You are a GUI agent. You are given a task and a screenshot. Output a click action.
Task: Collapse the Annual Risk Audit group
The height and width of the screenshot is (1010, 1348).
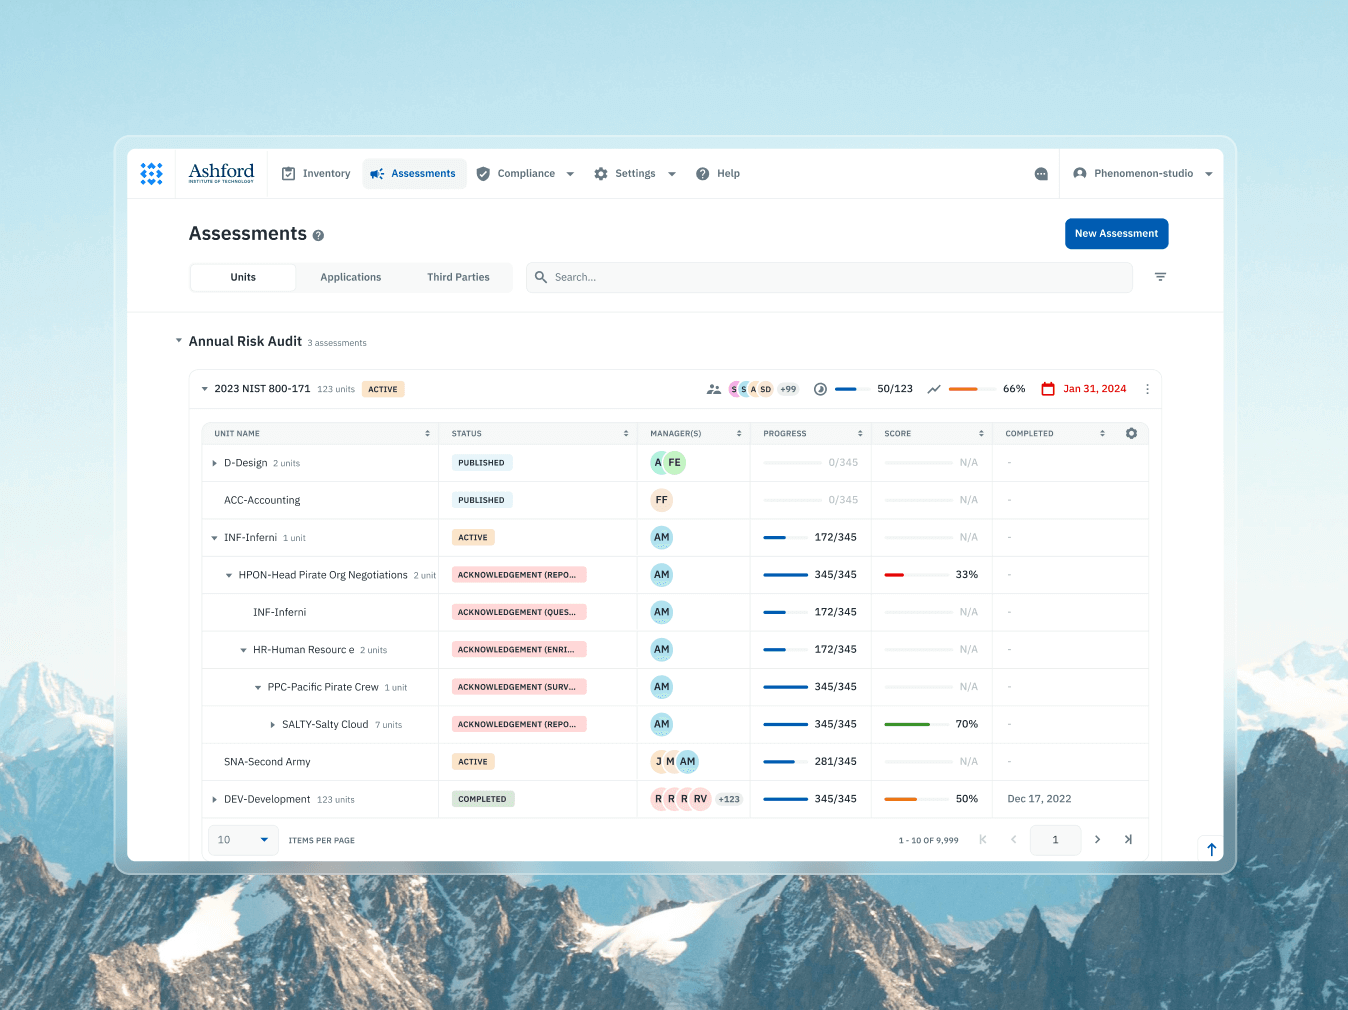tap(179, 340)
